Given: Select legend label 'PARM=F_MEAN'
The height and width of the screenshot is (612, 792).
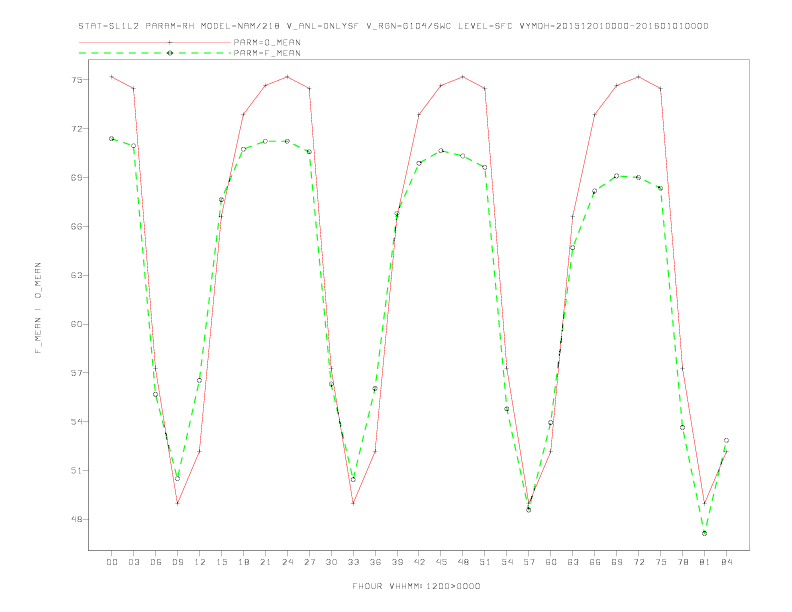Looking at the screenshot, I should point(267,53).
